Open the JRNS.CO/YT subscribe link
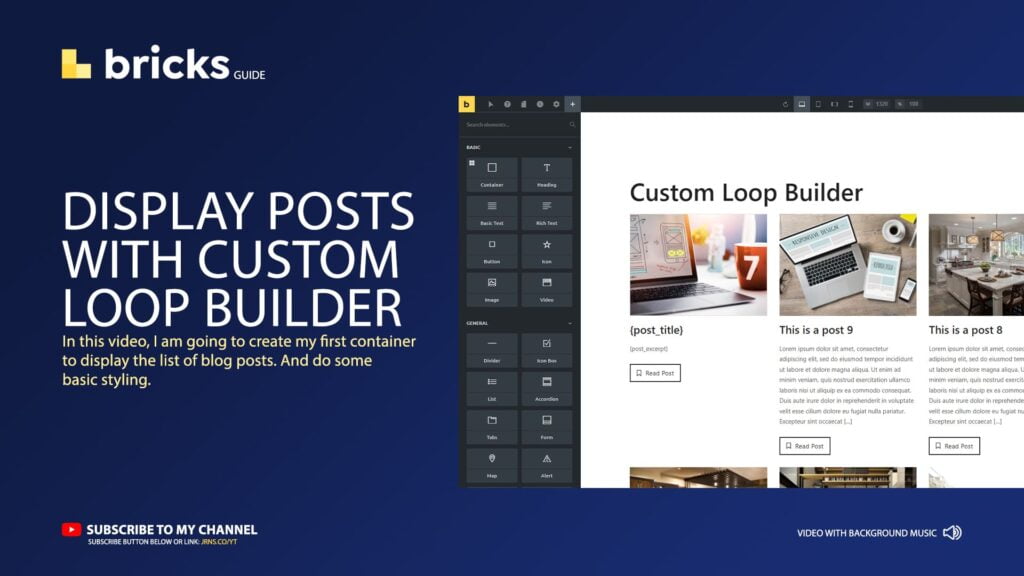The height and width of the screenshot is (576, 1024). 219,542
